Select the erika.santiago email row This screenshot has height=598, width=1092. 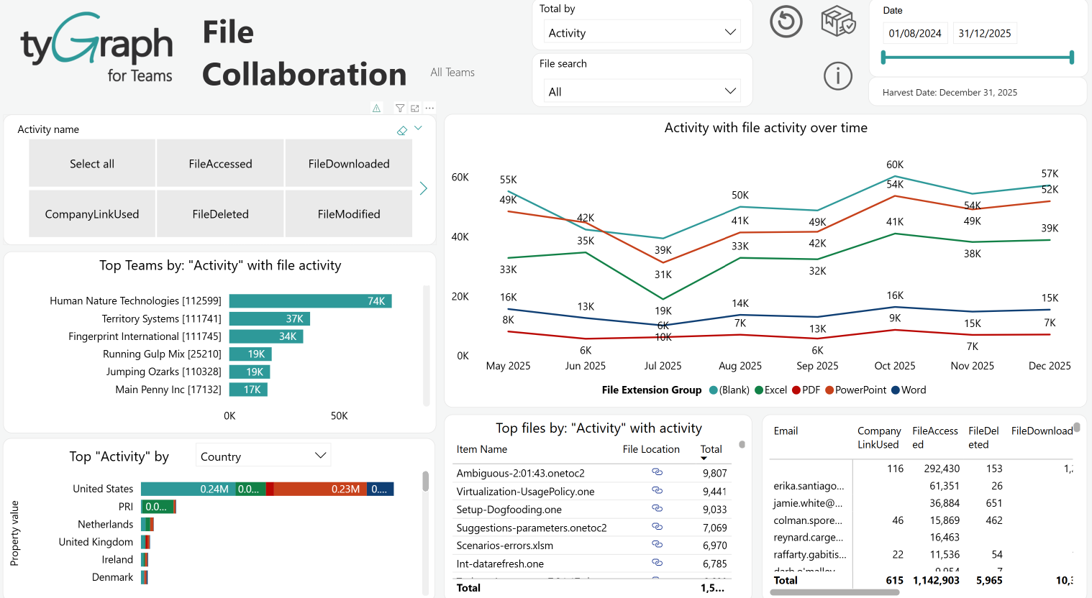point(923,486)
